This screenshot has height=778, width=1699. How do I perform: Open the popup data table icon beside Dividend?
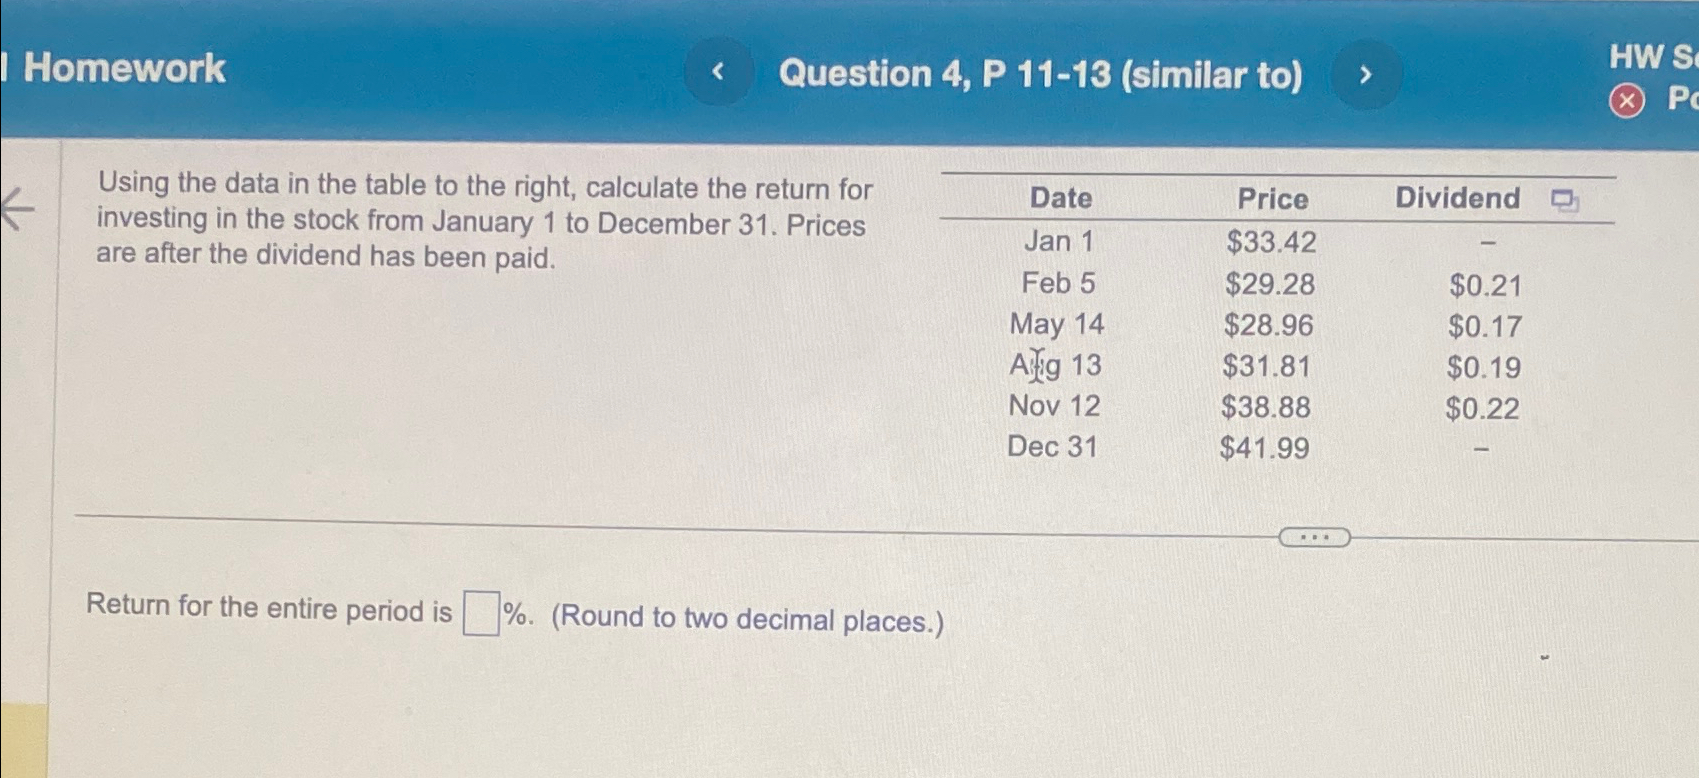(1565, 200)
